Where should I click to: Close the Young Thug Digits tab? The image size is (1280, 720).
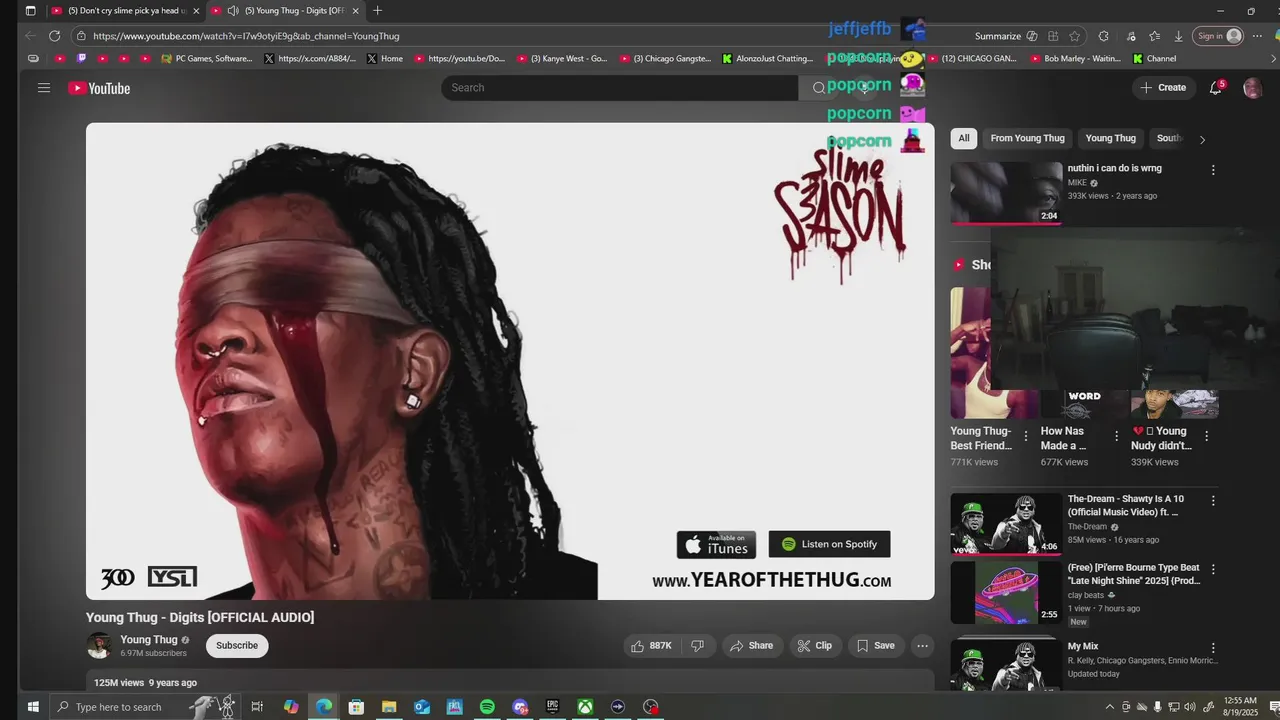point(355,11)
